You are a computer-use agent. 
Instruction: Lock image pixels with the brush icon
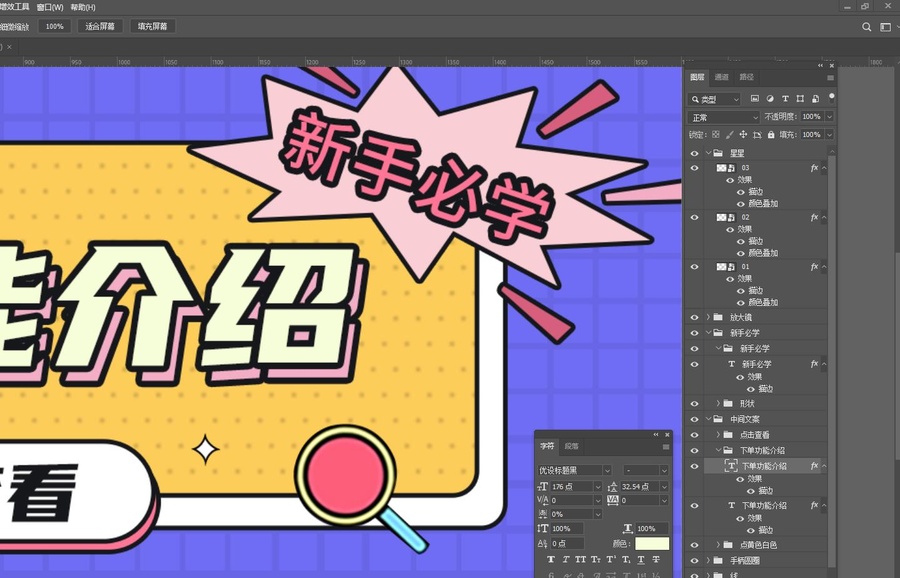730,134
